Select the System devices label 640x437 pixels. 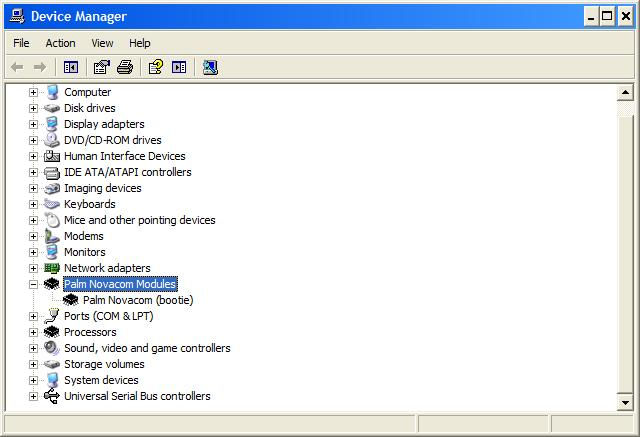[101, 380]
